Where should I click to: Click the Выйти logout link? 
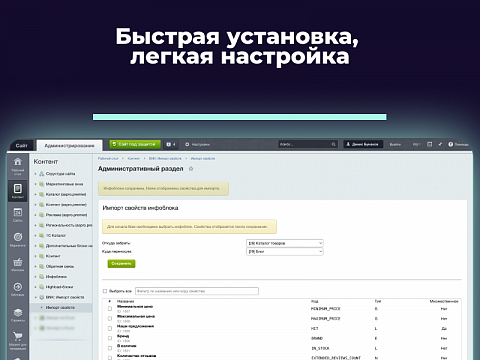pyautogui.click(x=395, y=144)
